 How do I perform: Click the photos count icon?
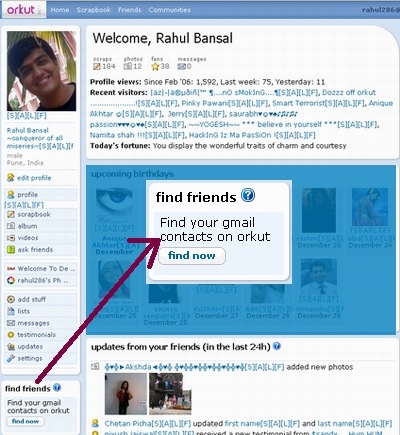click(128, 66)
